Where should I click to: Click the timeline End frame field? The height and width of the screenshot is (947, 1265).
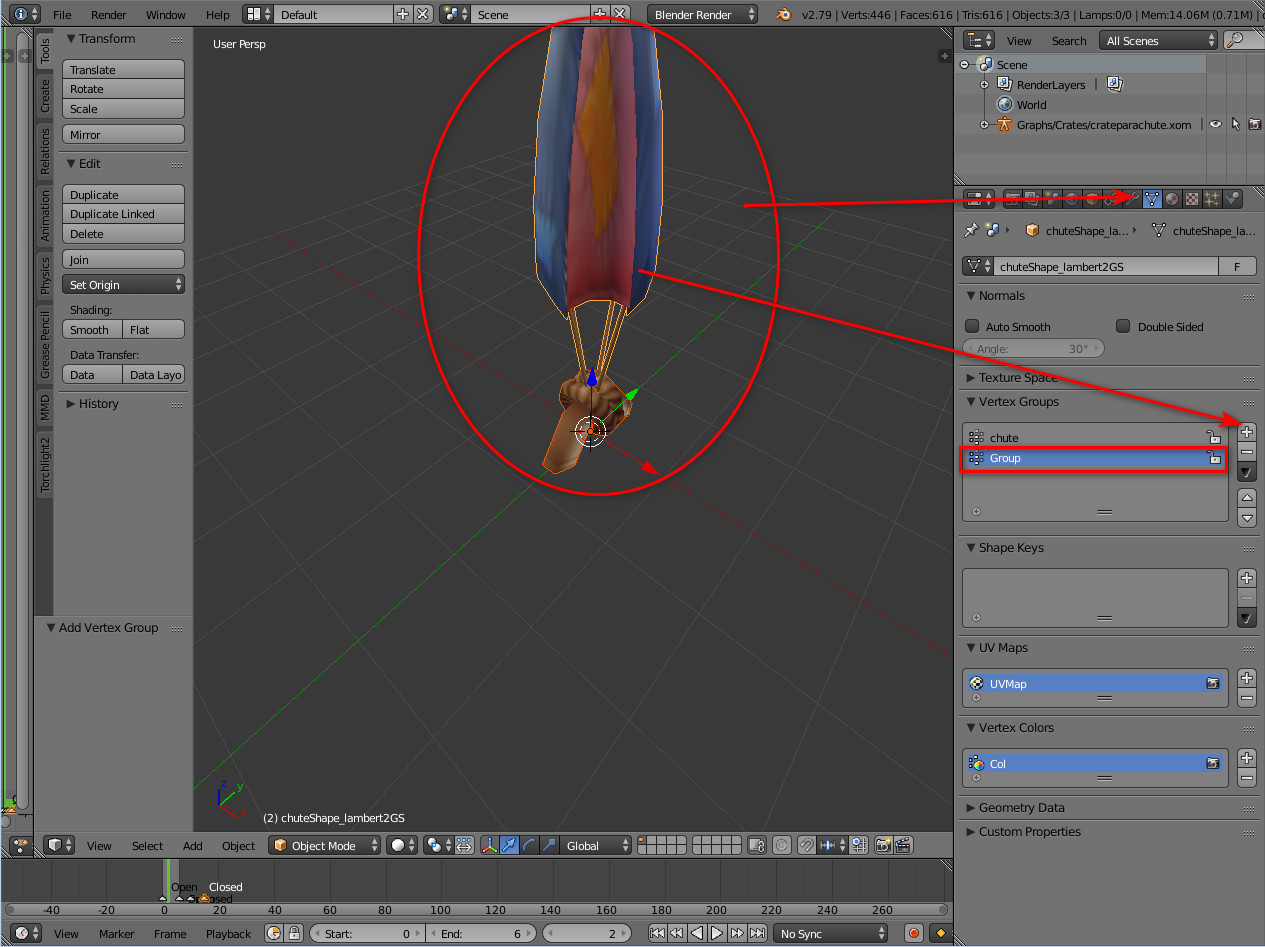482,933
